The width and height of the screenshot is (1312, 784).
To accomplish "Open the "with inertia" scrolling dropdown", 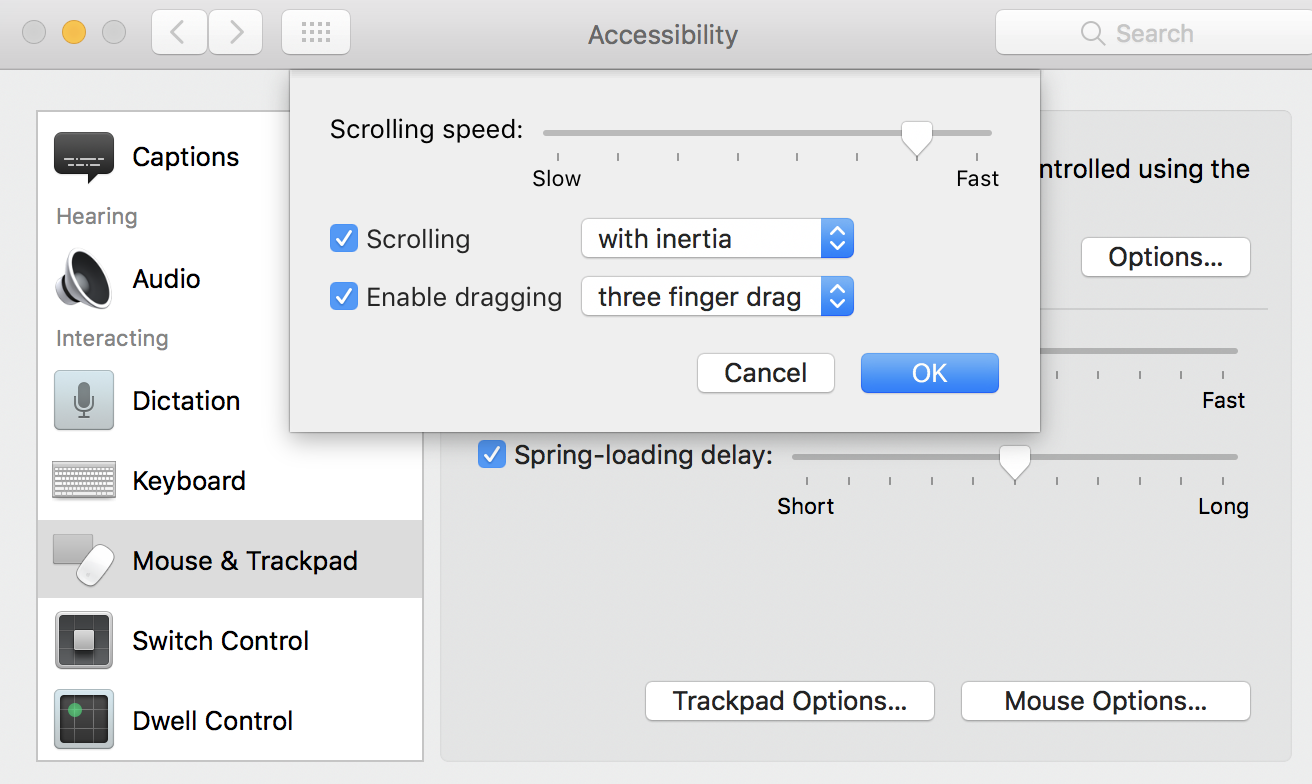I will point(717,239).
